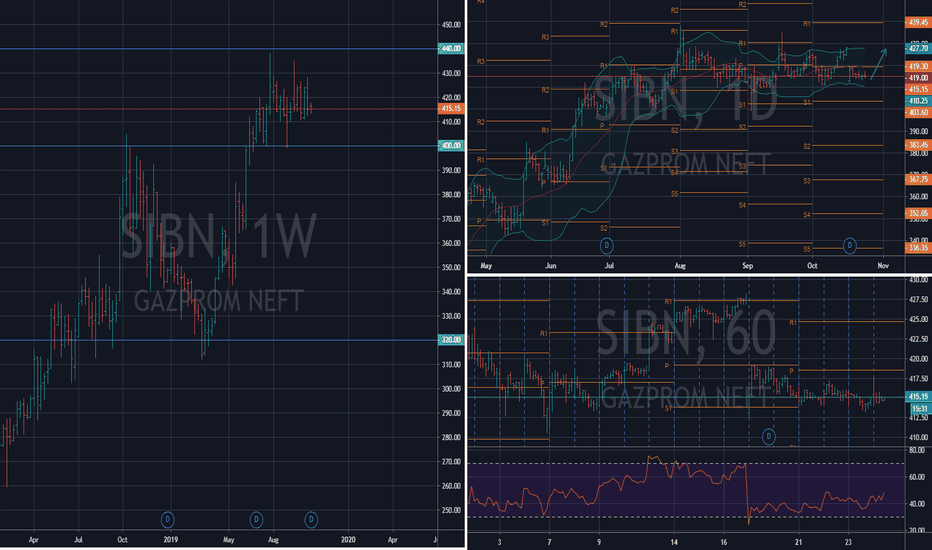Click the 20.00 value on RSI axis
932x550 pixels.
coord(917,530)
